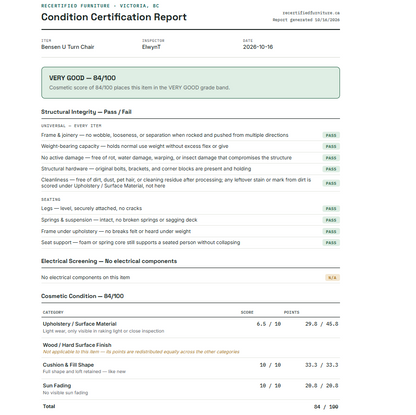Viewport: 416px width, 415px height.
Task: Select the inspector name 'ElwynT'
Action: pyautogui.click(x=151, y=47)
